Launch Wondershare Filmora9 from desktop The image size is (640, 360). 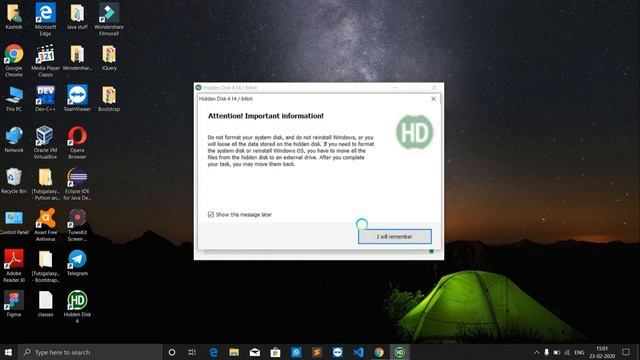109,19
